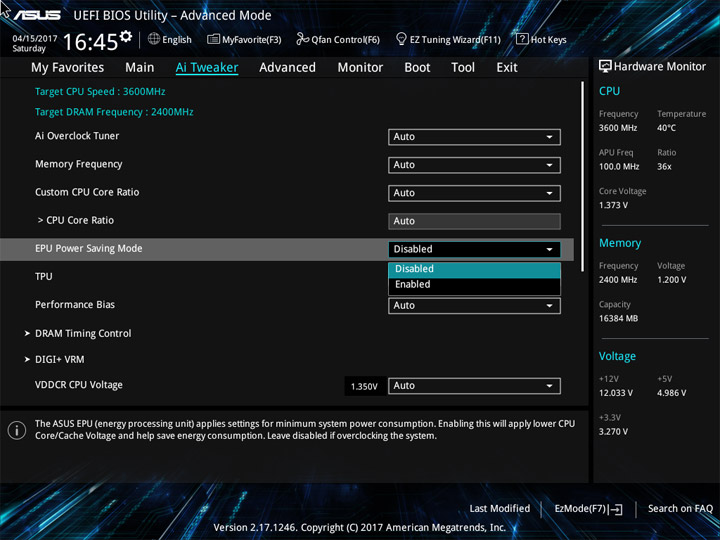Switch to the Boot tab
Screen dimensions: 720x540
[417, 68]
